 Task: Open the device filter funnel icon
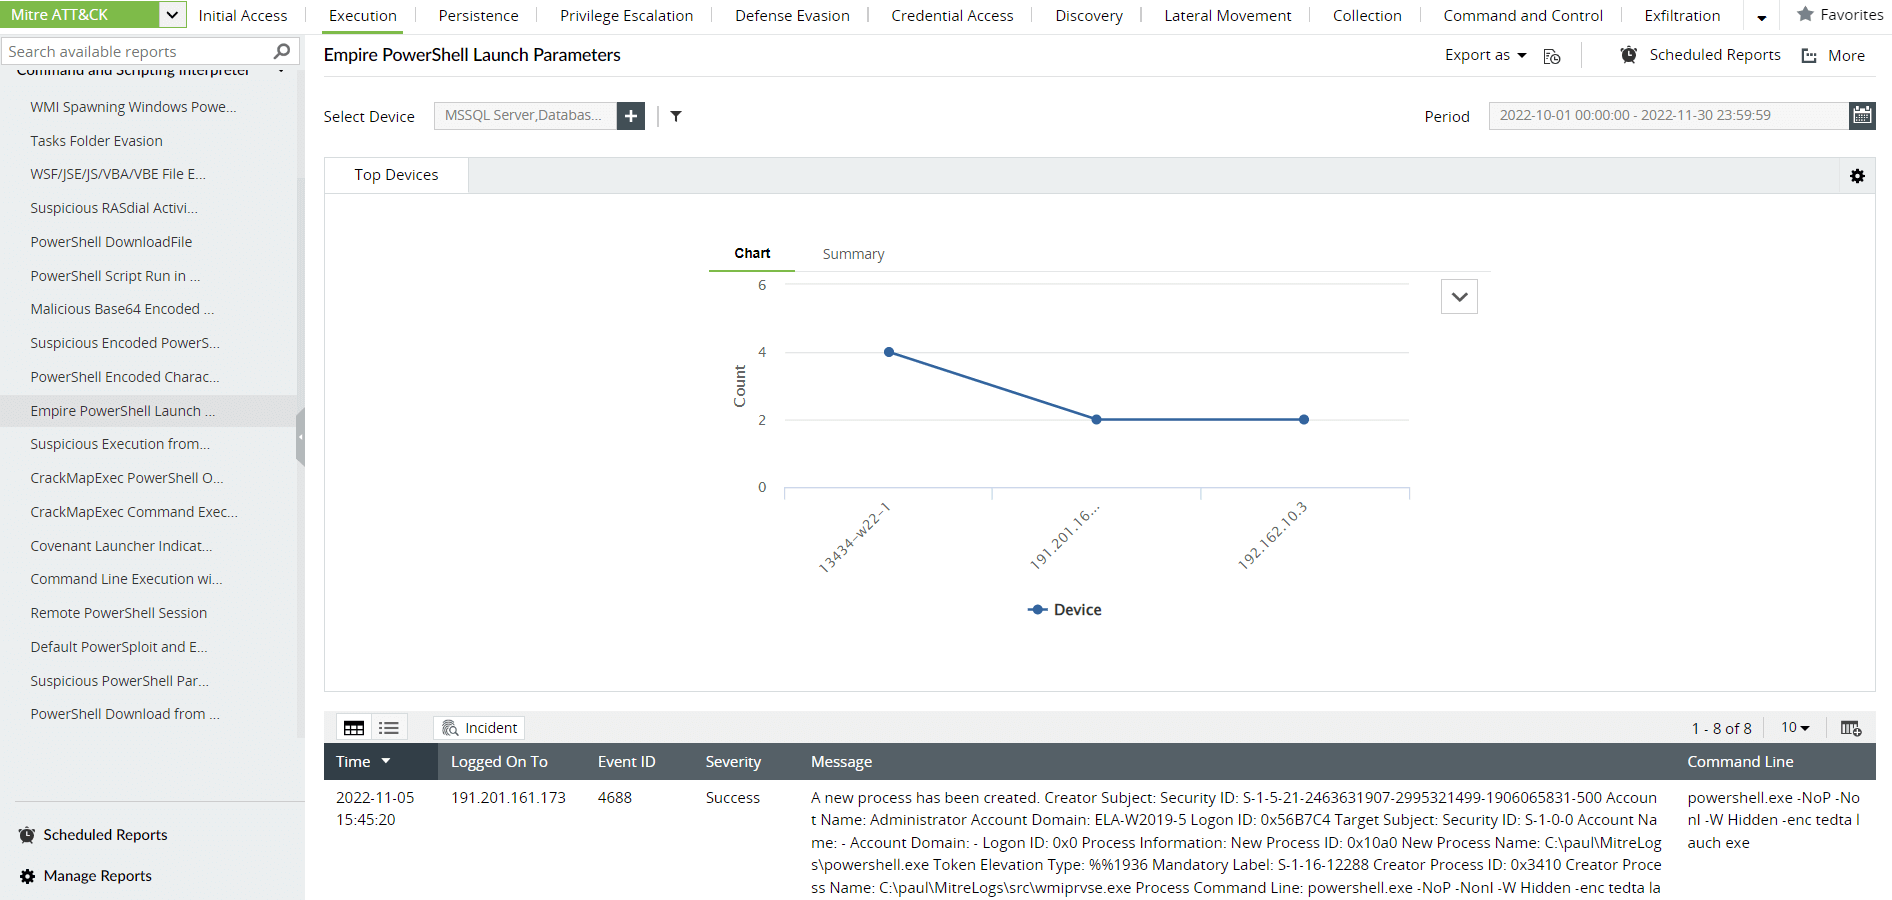pos(676,116)
